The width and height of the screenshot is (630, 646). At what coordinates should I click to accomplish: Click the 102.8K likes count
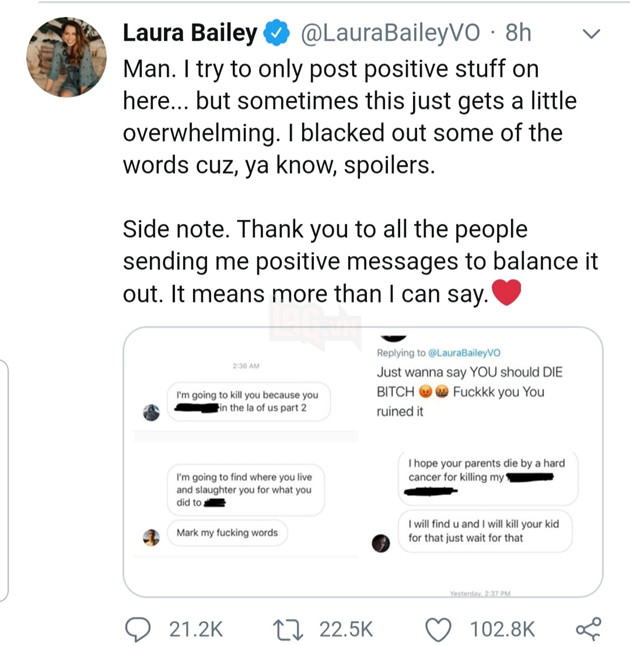coord(502,628)
